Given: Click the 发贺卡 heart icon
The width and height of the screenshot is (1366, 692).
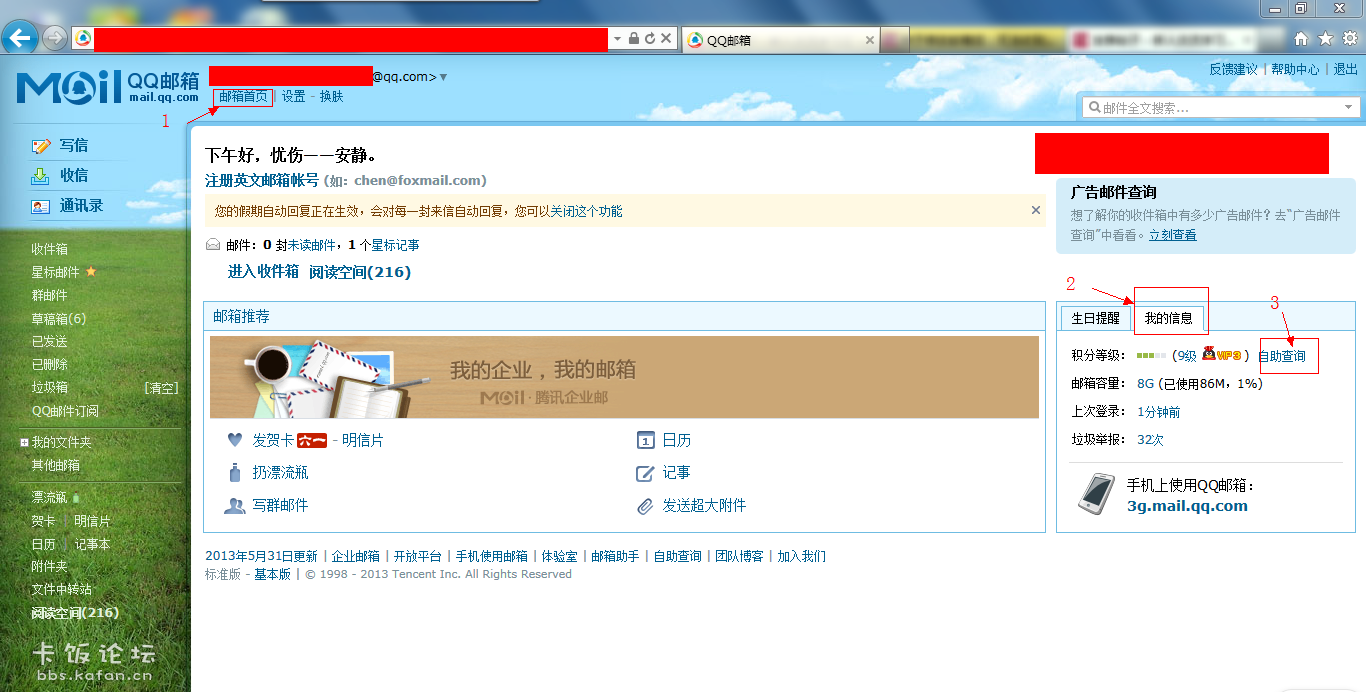Looking at the screenshot, I should 236,439.
